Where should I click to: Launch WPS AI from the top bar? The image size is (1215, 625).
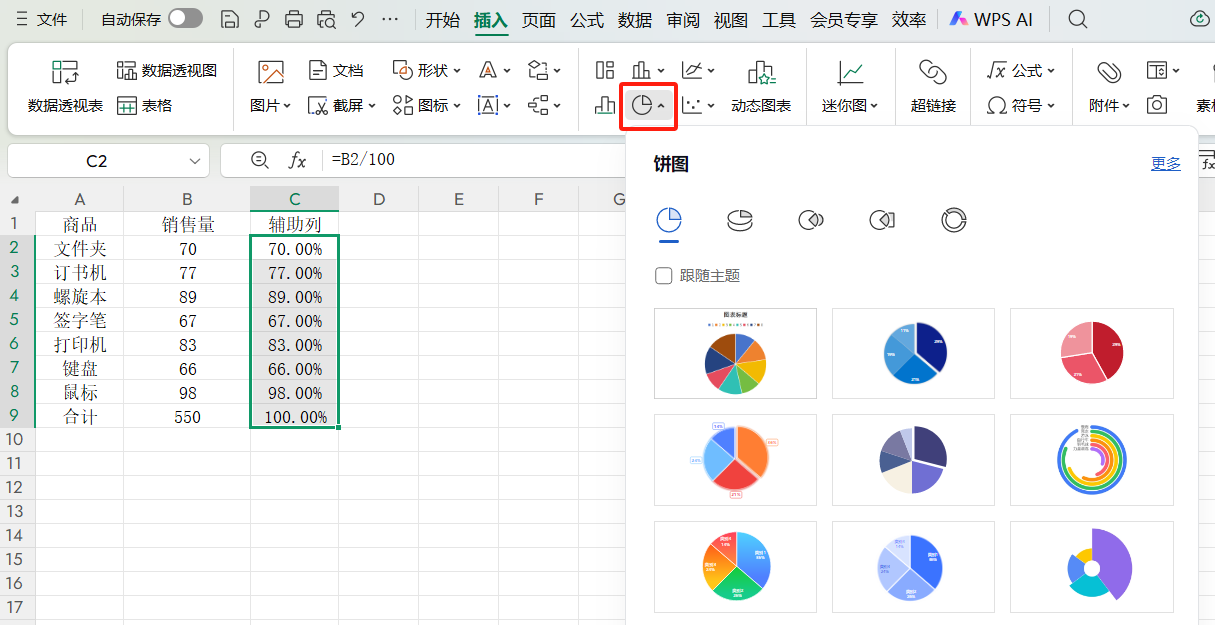[x=991, y=18]
